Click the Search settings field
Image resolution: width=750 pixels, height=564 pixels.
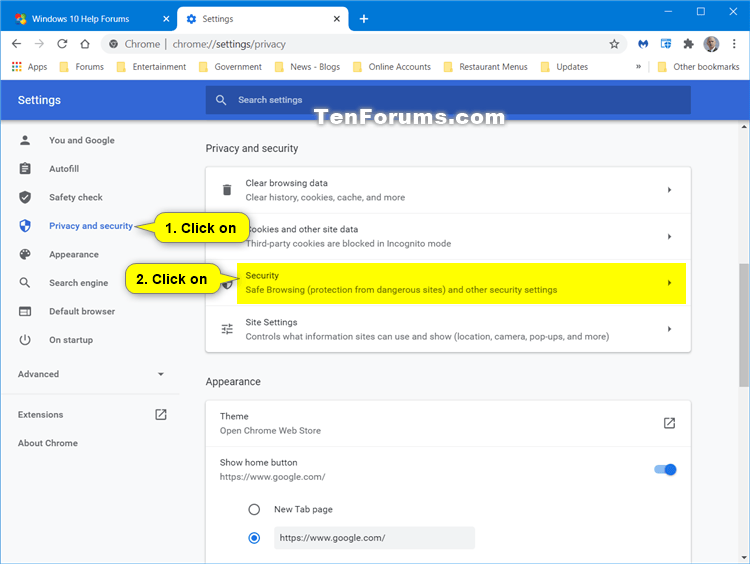(448, 100)
